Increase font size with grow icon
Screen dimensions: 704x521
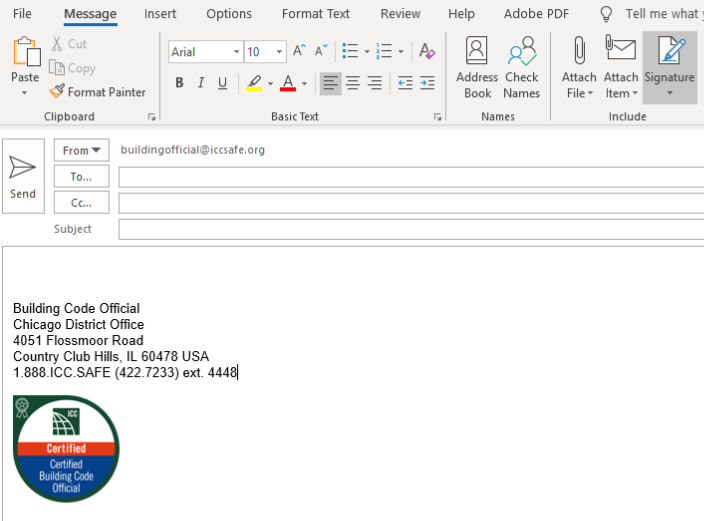(299, 51)
